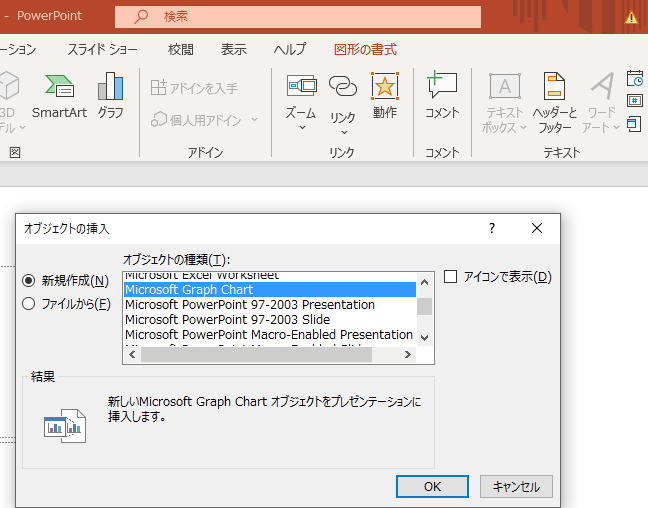The image size is (648, 508).
Task: Click the warning triangle icon in the title bar
Action: point(631,17)
